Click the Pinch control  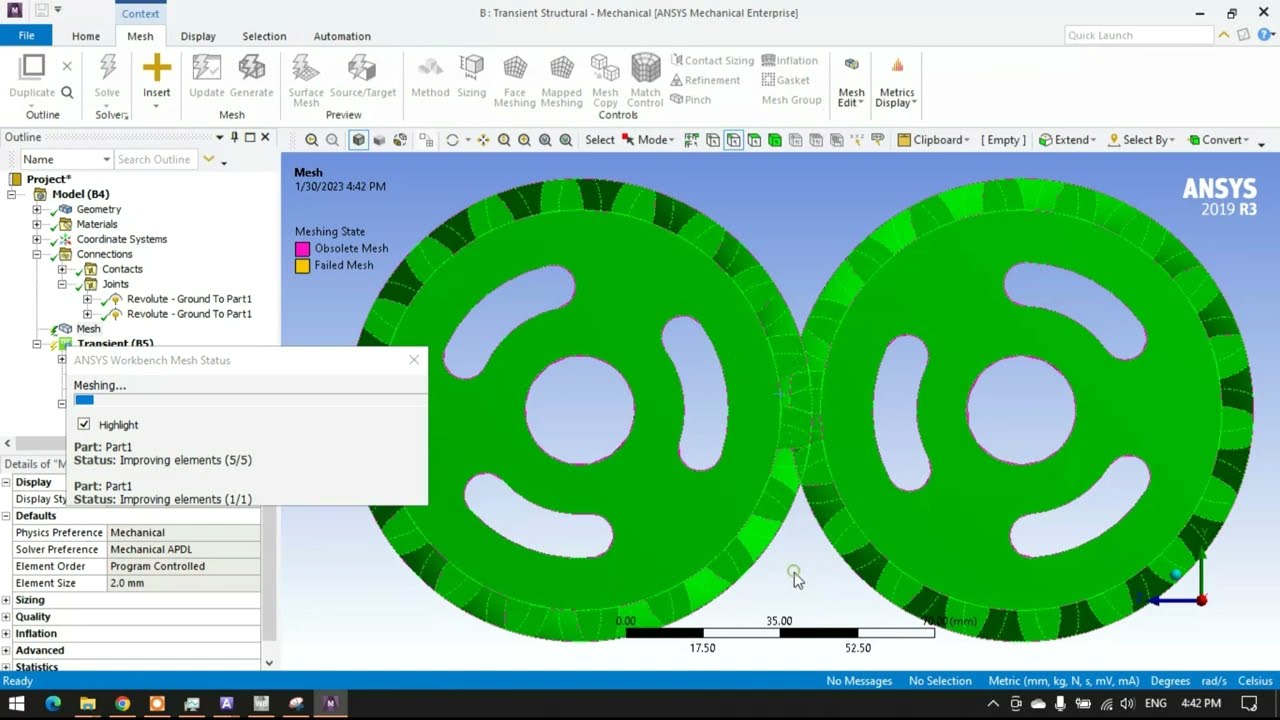click(x=690, y=99)
